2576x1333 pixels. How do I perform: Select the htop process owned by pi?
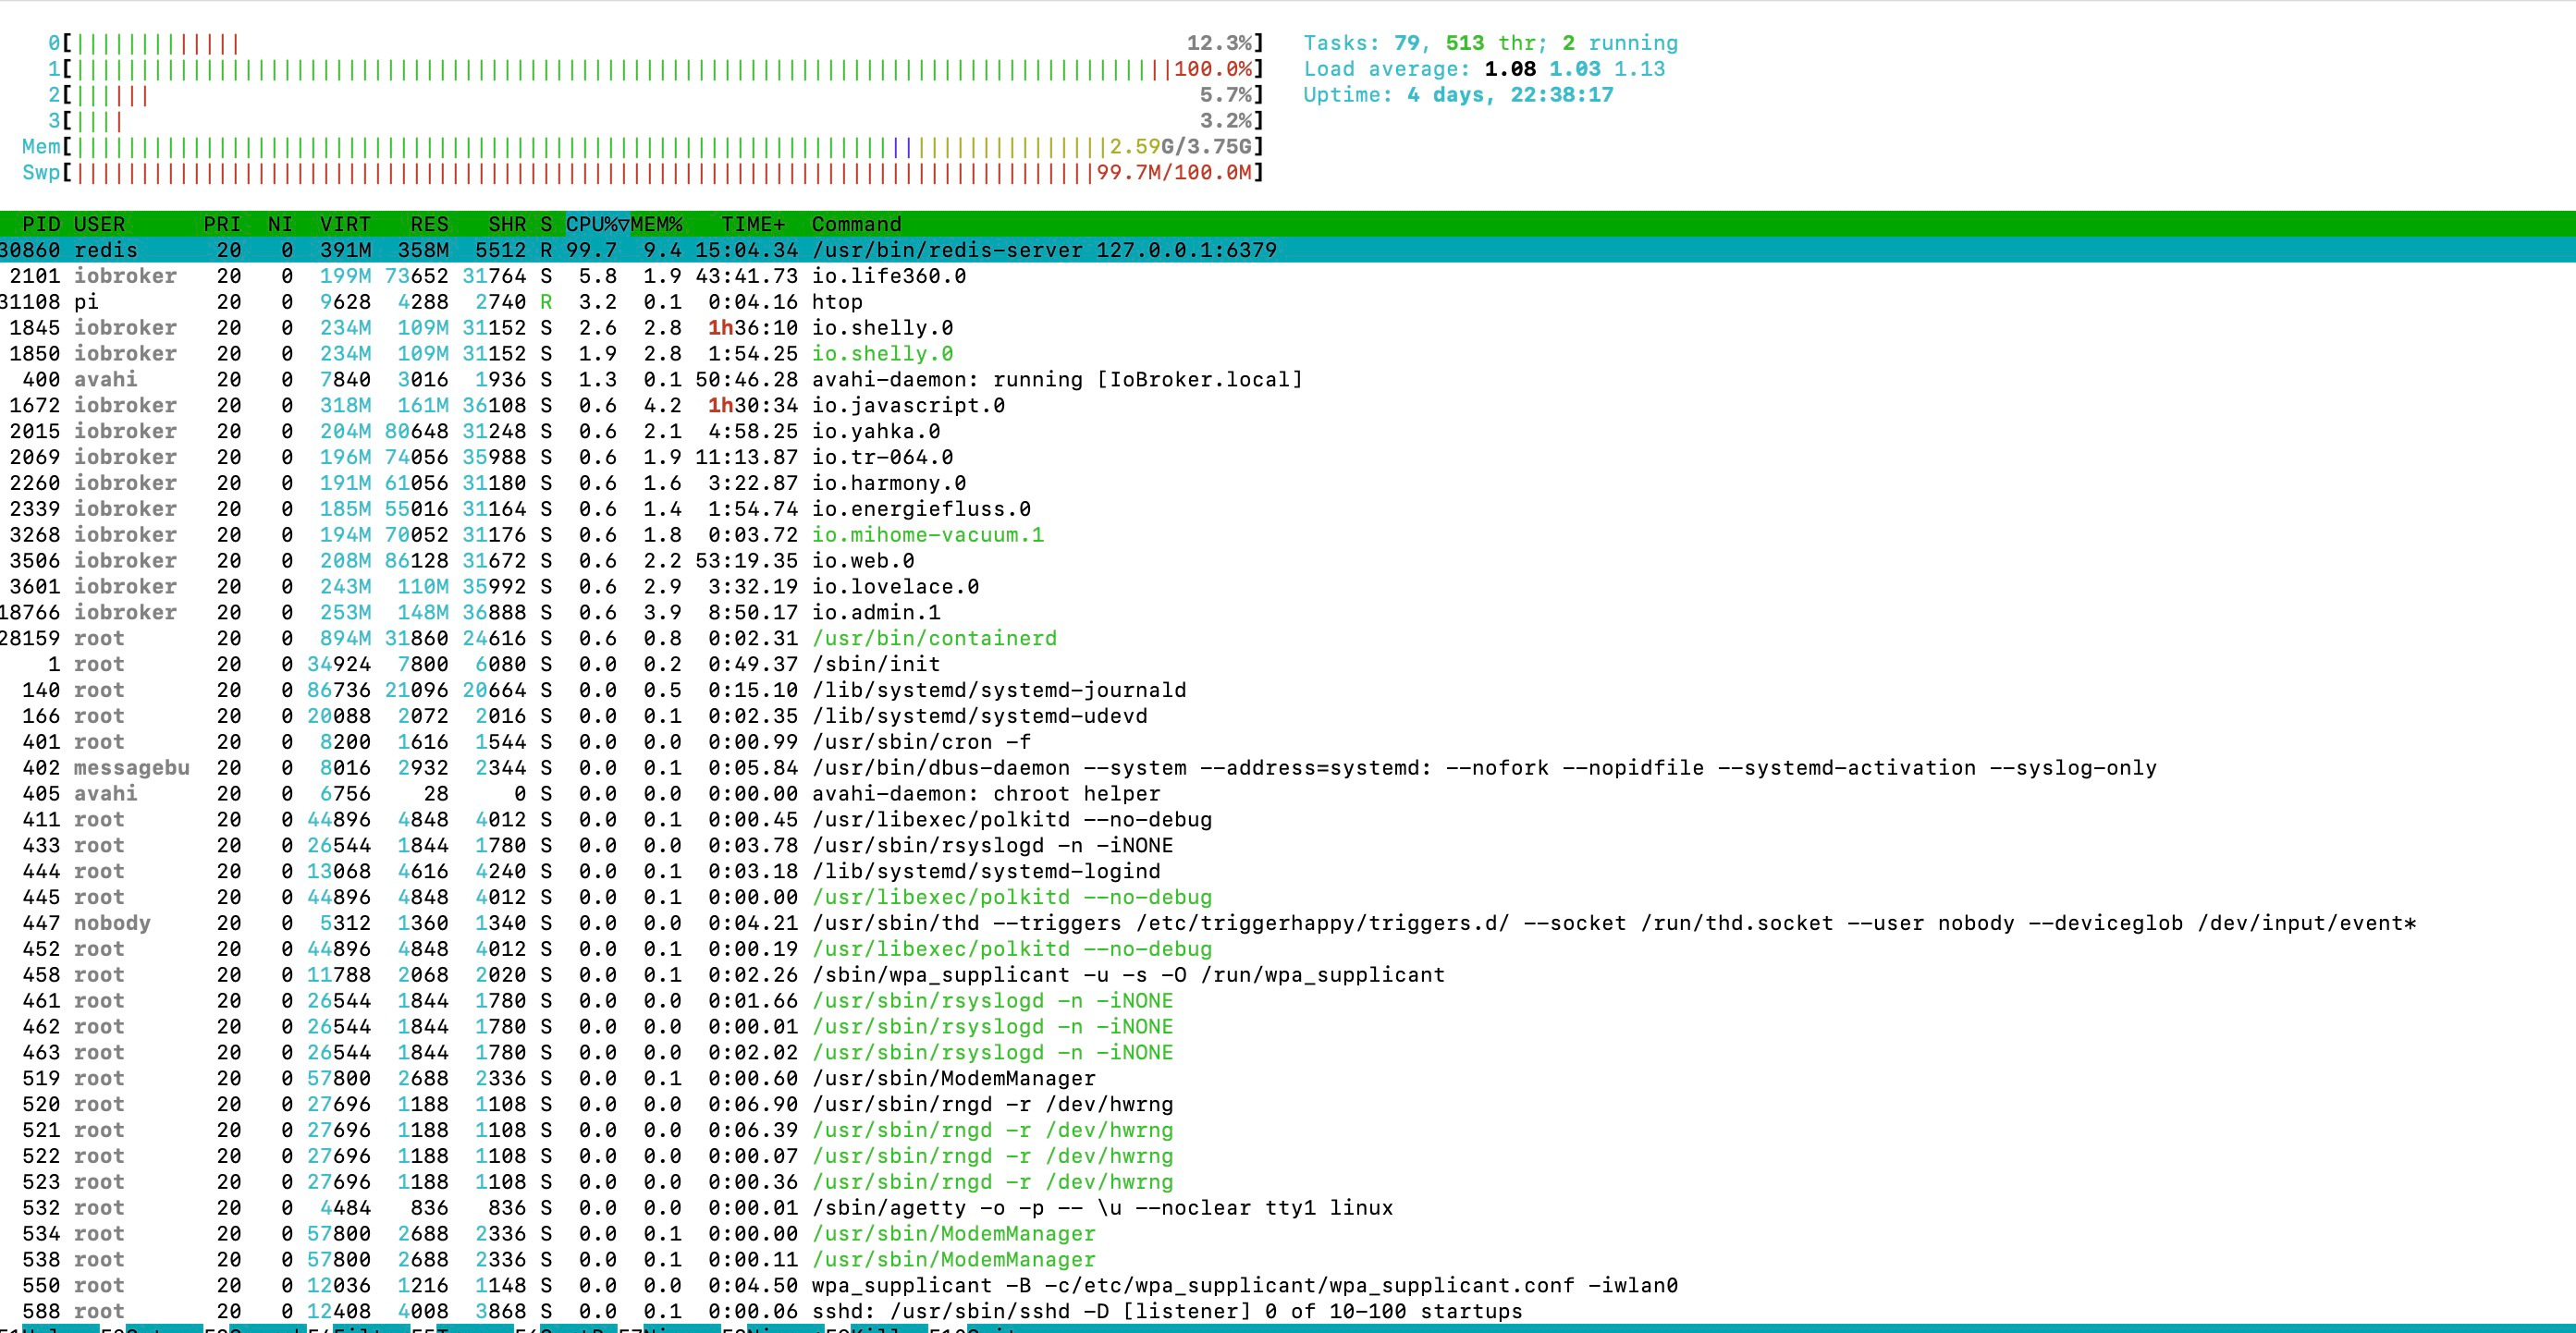[836, 302]
